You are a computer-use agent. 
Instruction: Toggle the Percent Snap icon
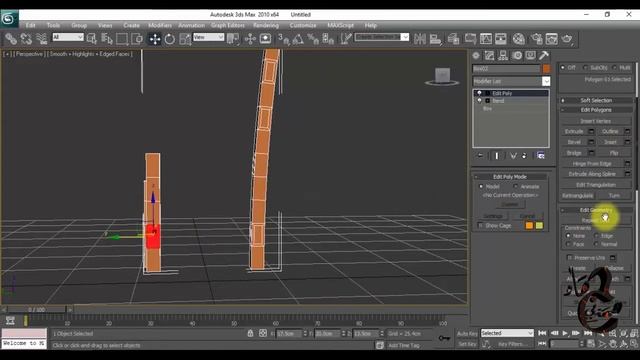pos(313,39)
